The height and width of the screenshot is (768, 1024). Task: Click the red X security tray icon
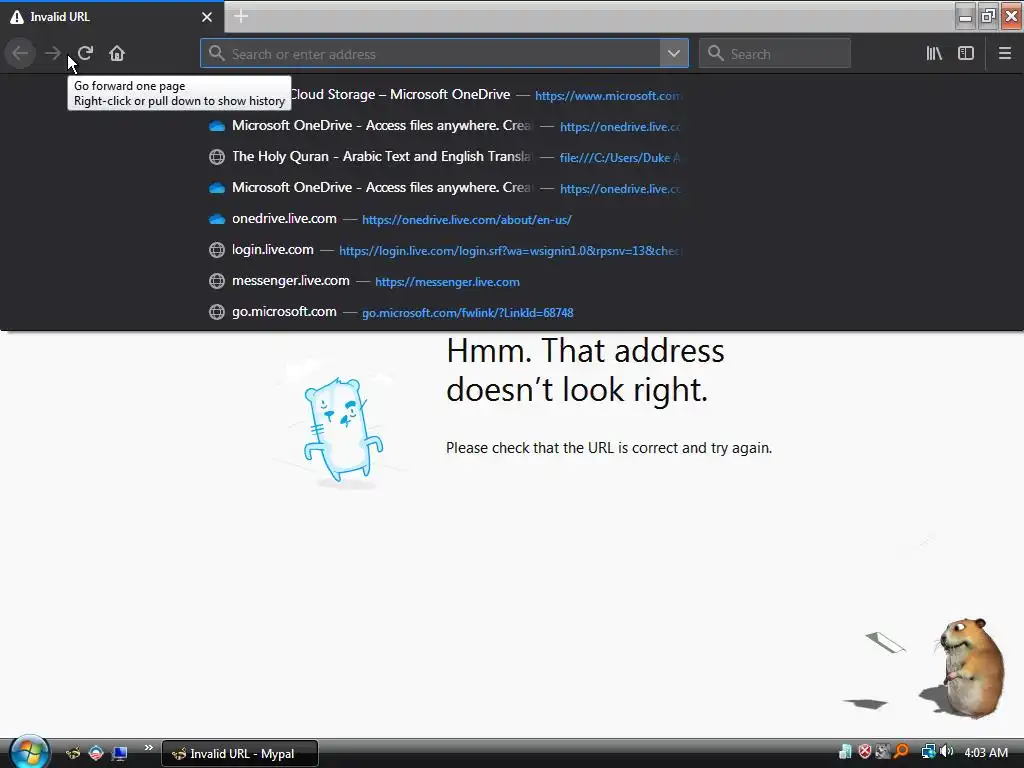[x=865, y=752]
